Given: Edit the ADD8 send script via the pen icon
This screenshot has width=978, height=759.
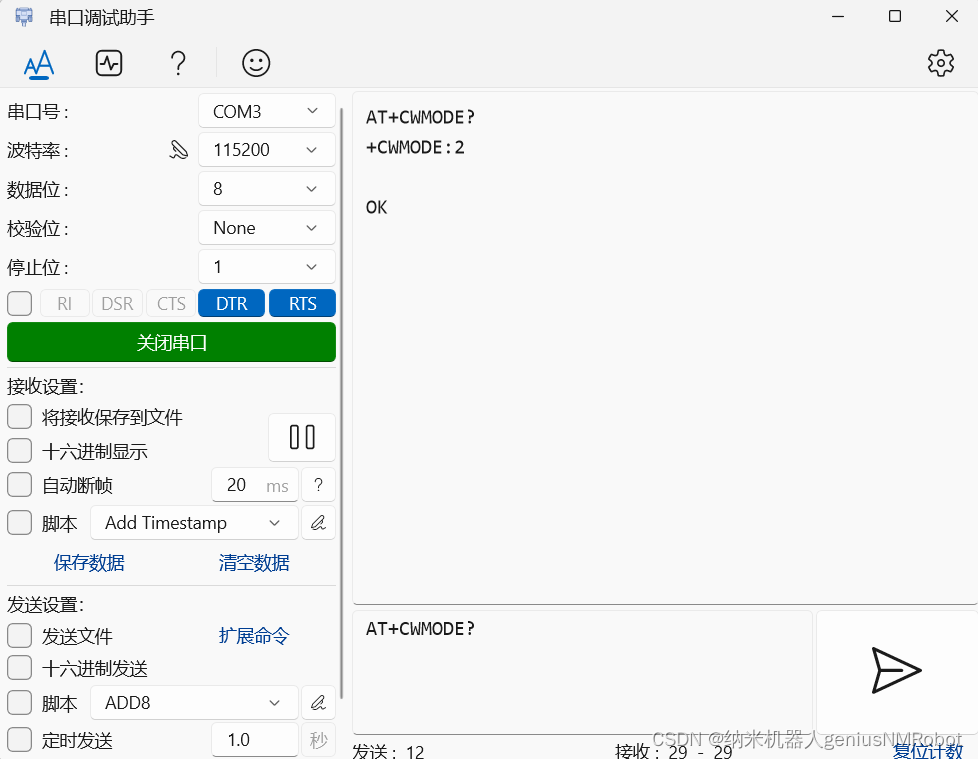Looking at the screenshot, I should click(x=318, y=703).
